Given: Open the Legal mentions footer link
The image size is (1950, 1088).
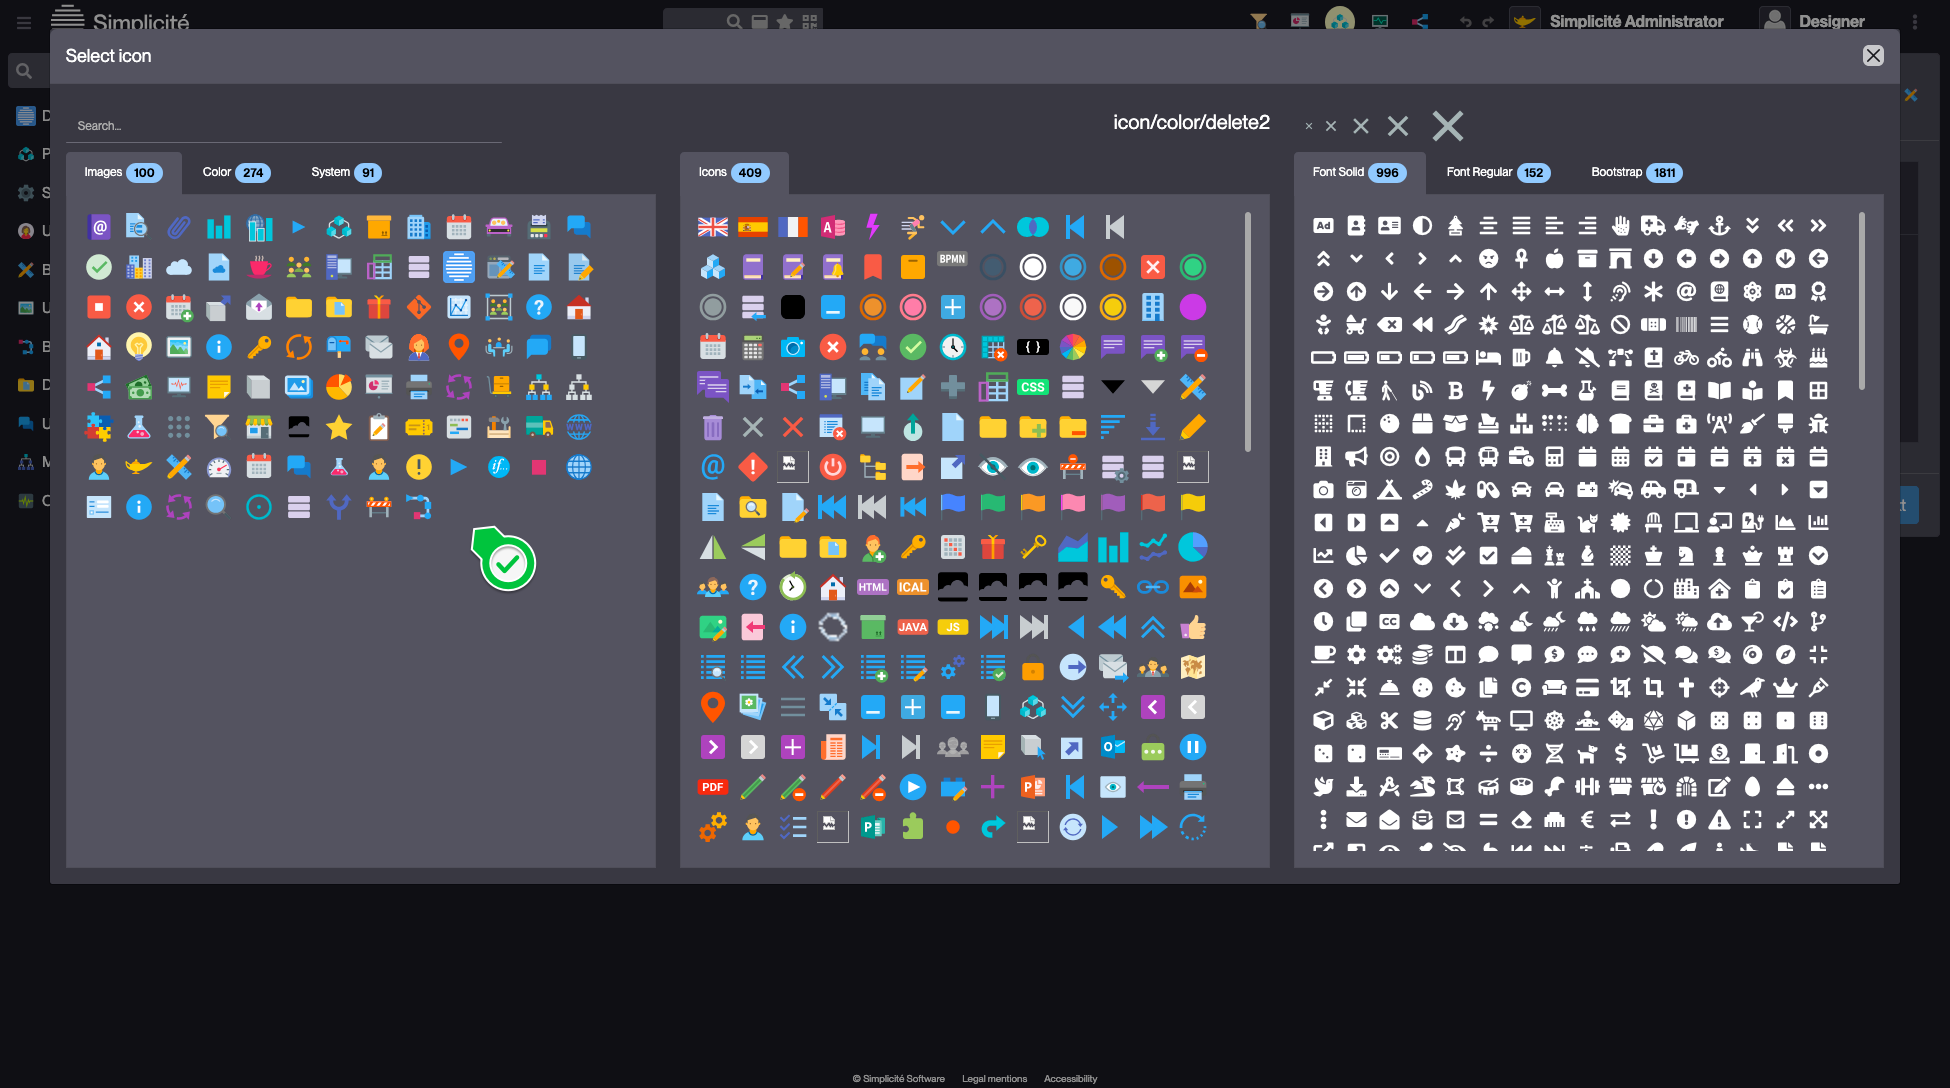Looking at the screenshot, I should click(x=994, y=1079).
